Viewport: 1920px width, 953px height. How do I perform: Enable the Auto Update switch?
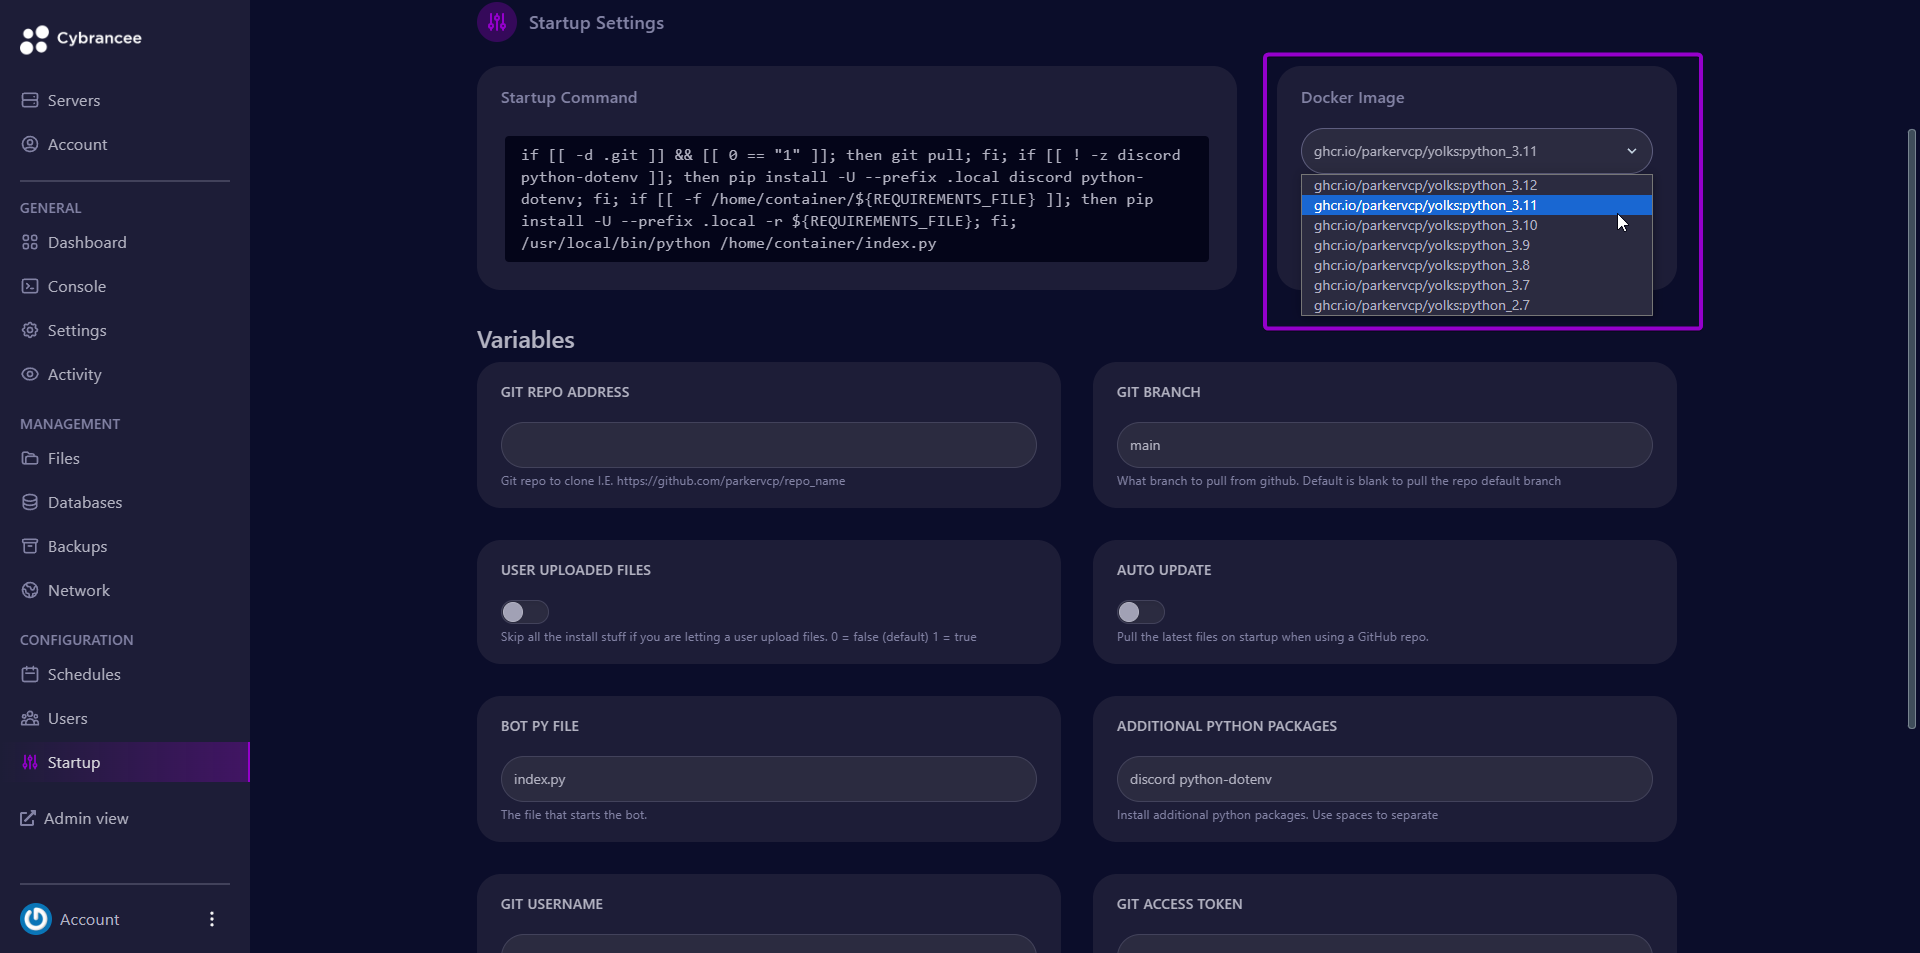[x=1140, y=612]
